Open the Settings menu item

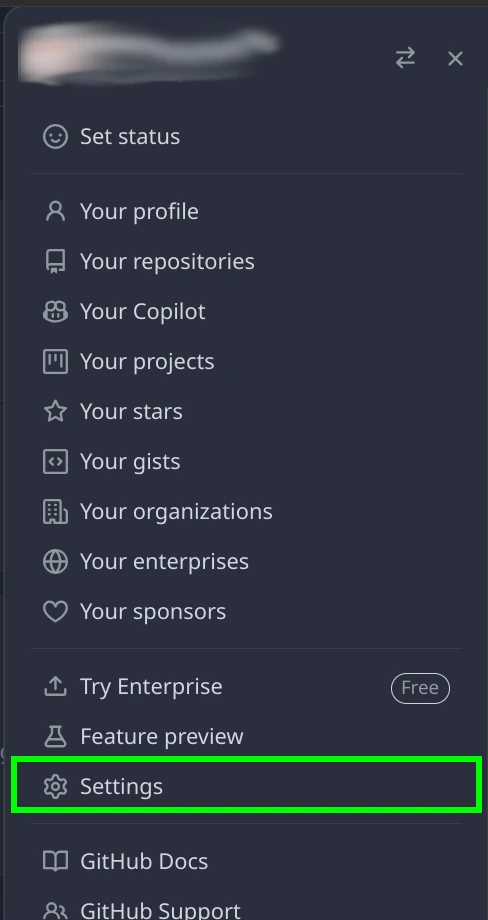point(246,786)
